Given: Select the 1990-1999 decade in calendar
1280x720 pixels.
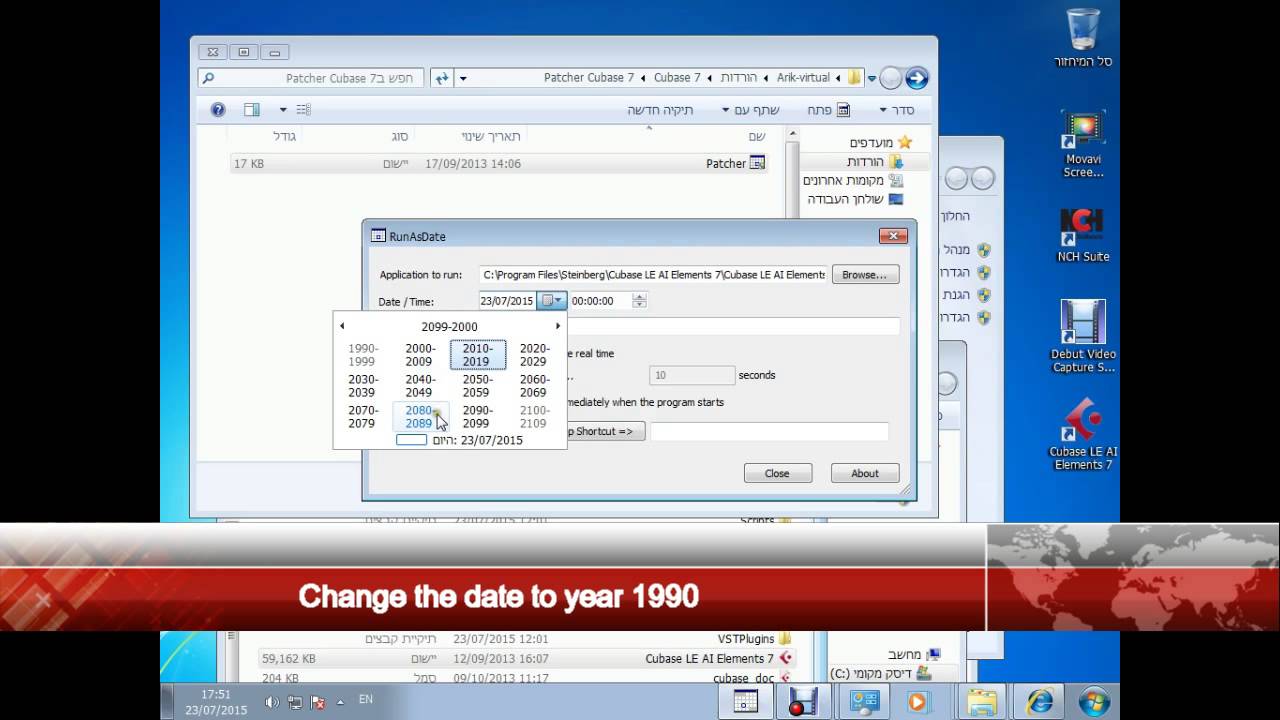Looking at the screenshot, I should tap(363, 355).
